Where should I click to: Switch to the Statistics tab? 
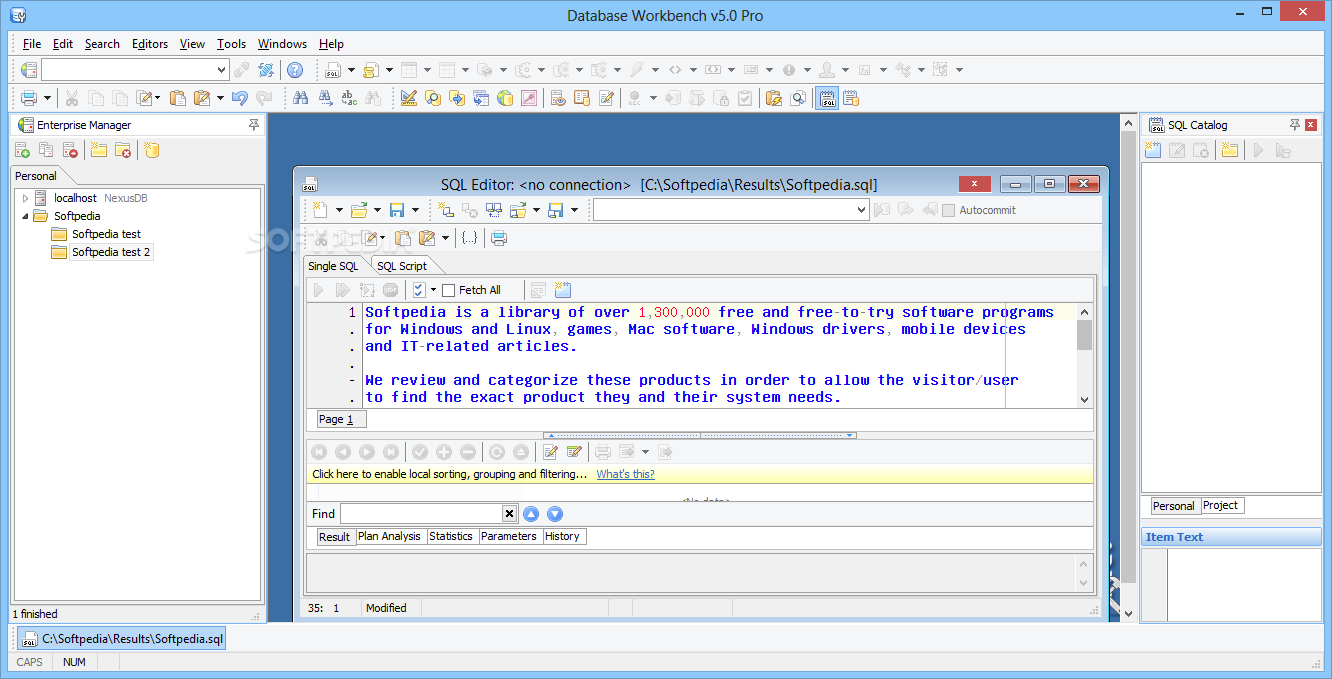451,536
